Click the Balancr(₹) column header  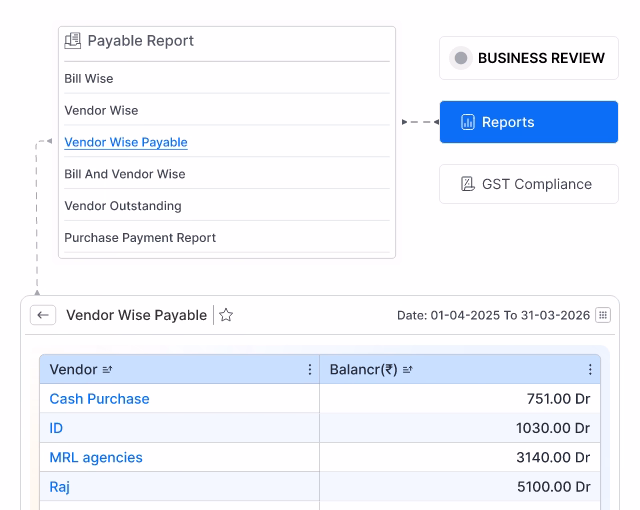click(460, 370)
